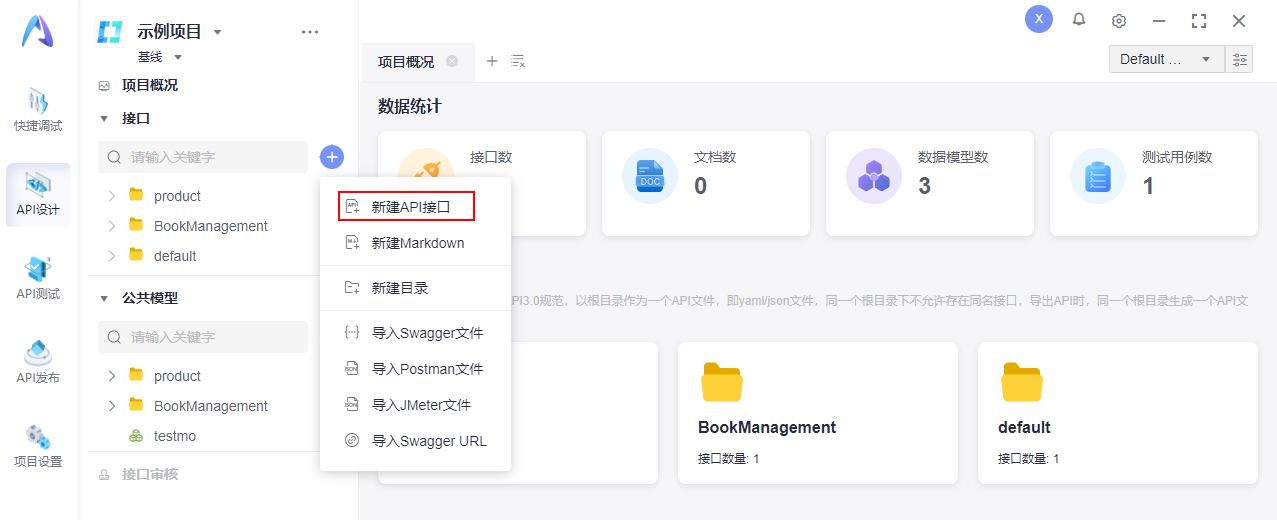Click the 示例项目 project icon

(109, 32)
